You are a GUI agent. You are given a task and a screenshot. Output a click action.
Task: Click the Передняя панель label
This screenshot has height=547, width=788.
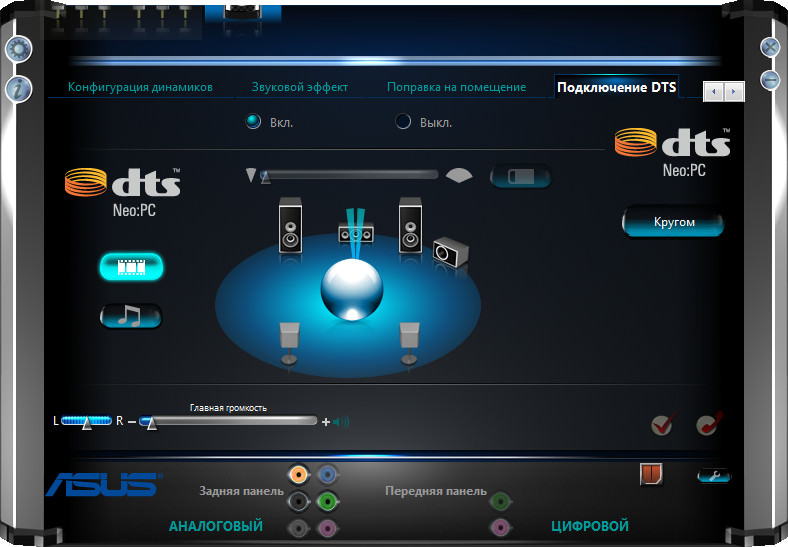coord(436,491)
